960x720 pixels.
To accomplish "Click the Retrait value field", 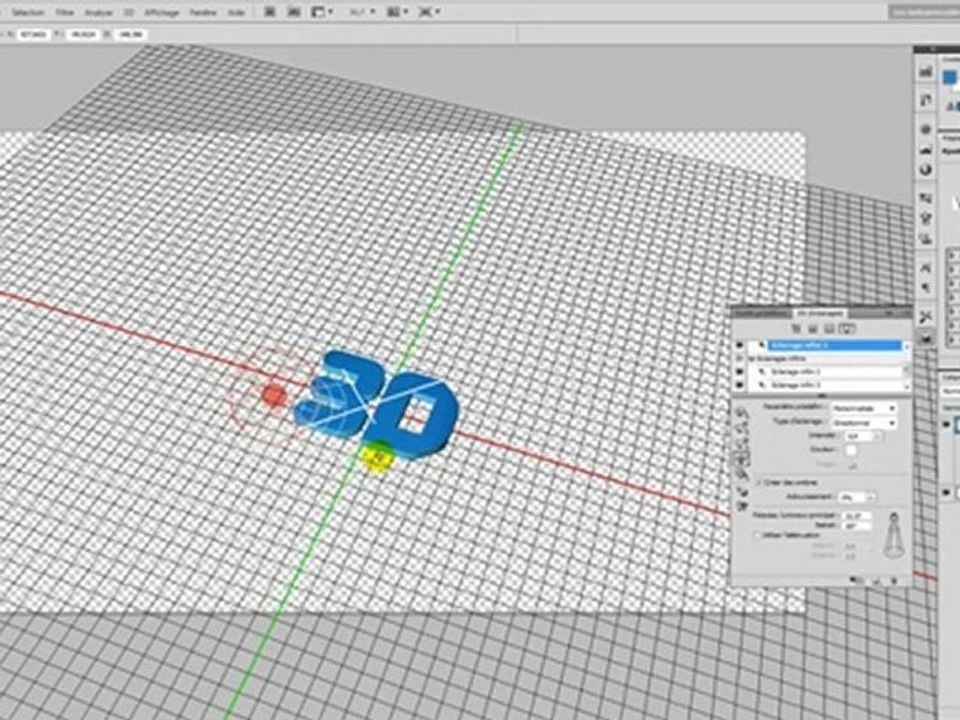I will click(x=857, y=526).
